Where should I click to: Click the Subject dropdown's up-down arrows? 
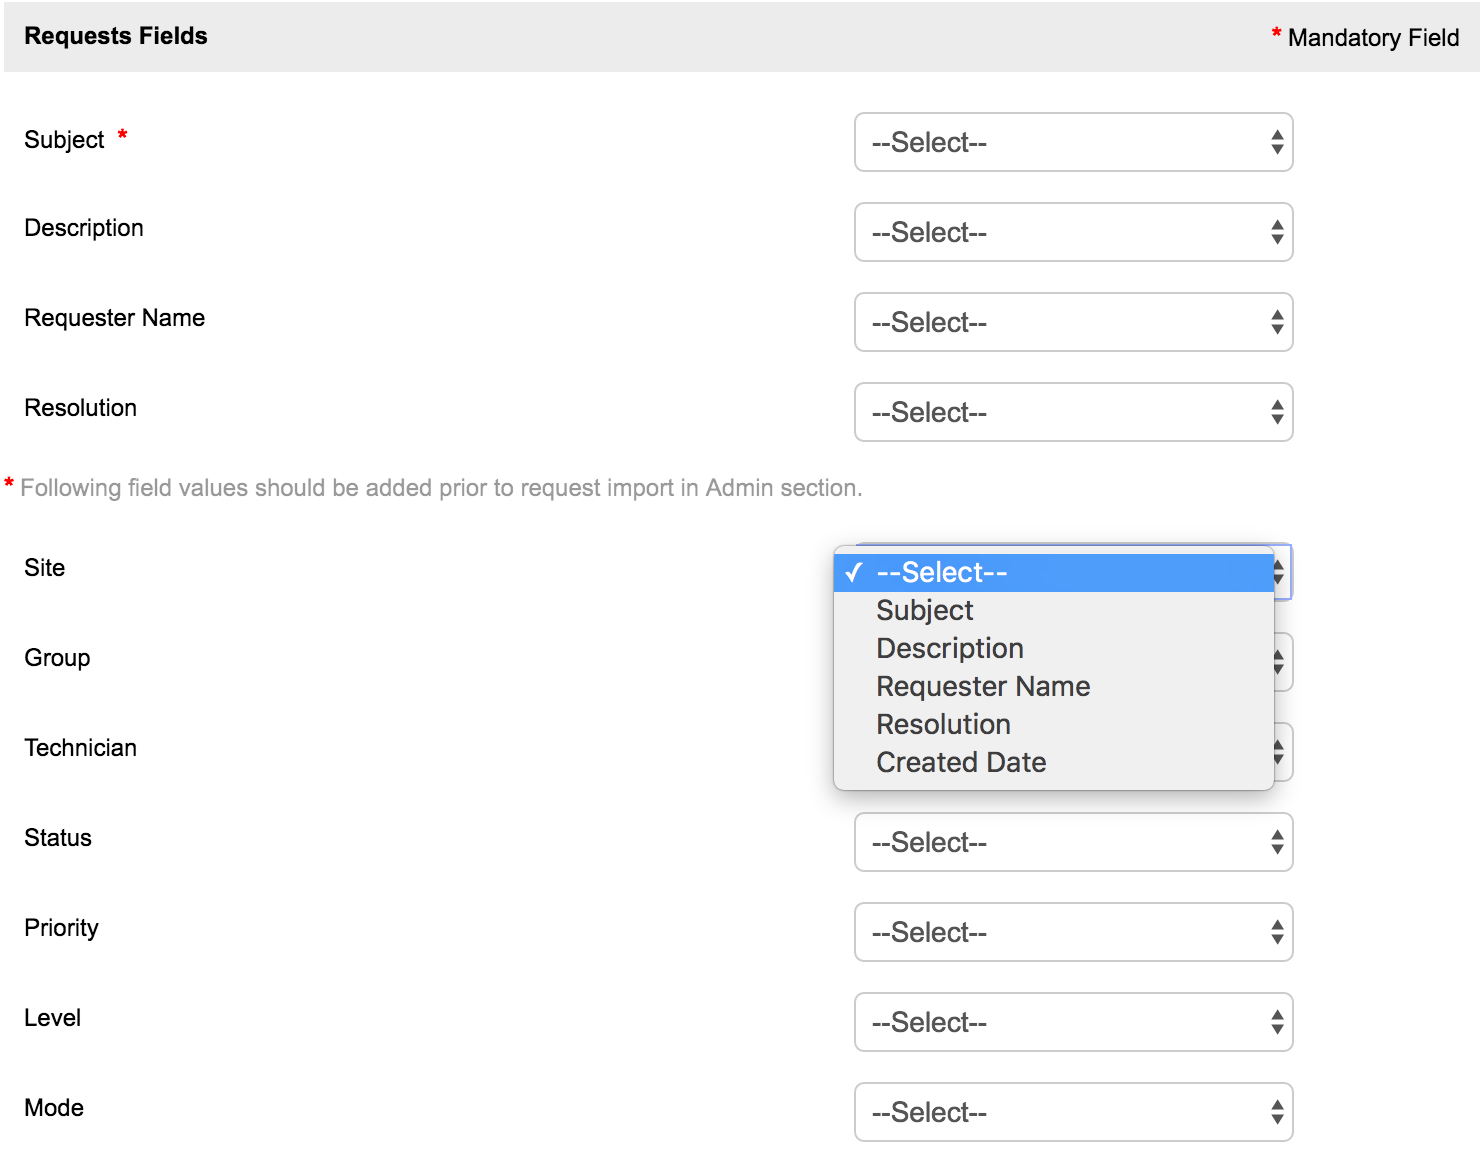[1277, 142]
